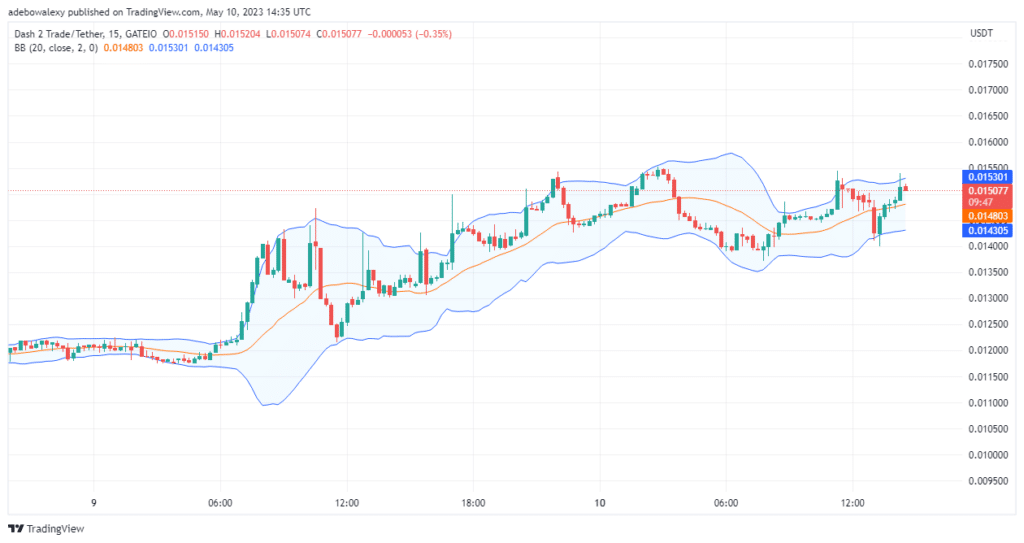Screen dimensions: 1024x543
Task: Click the 0.013000 price axis label
Action: tap(988, 299)
